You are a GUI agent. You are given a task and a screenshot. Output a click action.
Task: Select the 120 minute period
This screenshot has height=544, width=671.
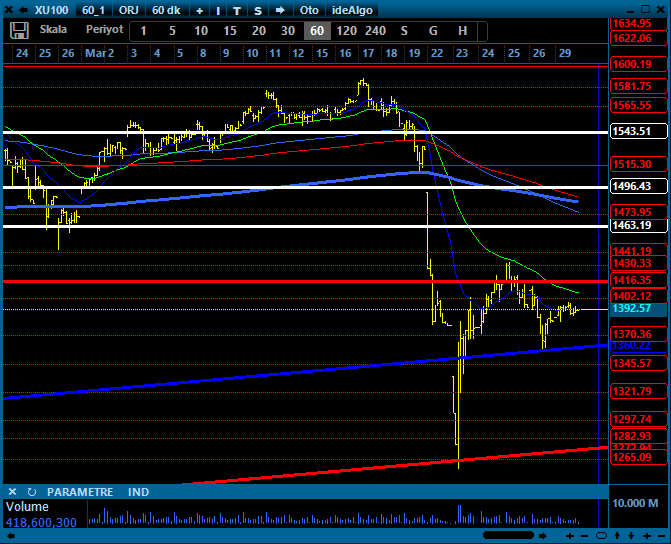tap(346, 31)
